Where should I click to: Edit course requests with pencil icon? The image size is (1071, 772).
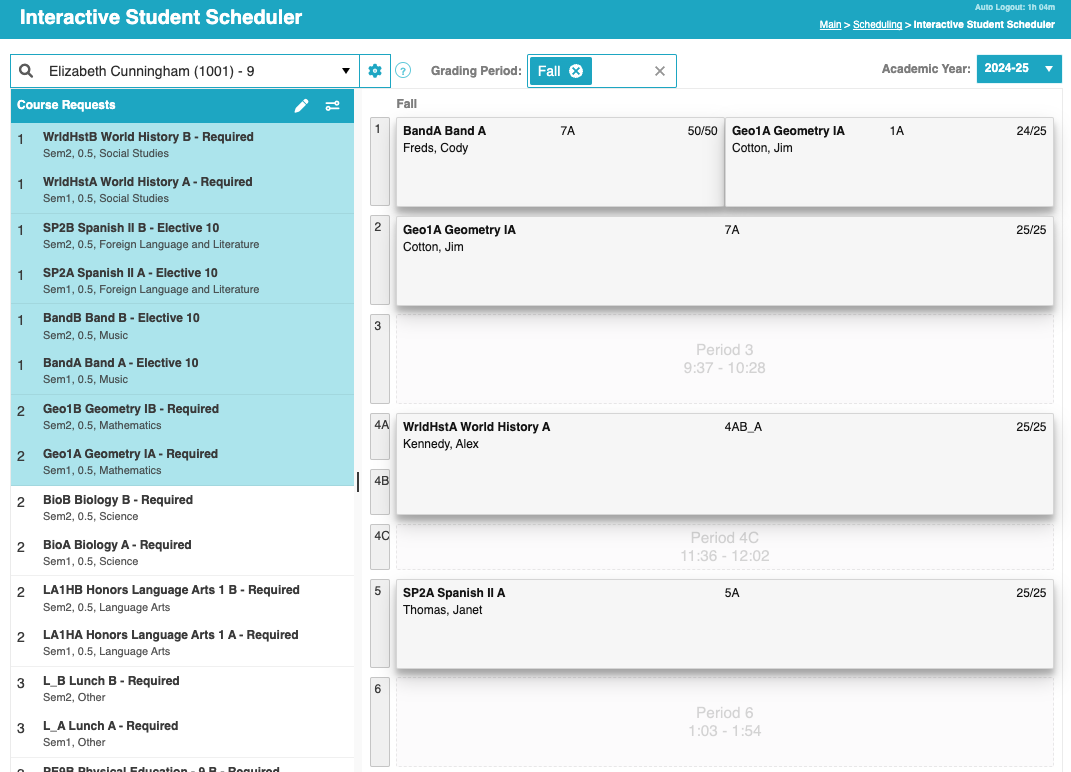(x=301, y=106)
